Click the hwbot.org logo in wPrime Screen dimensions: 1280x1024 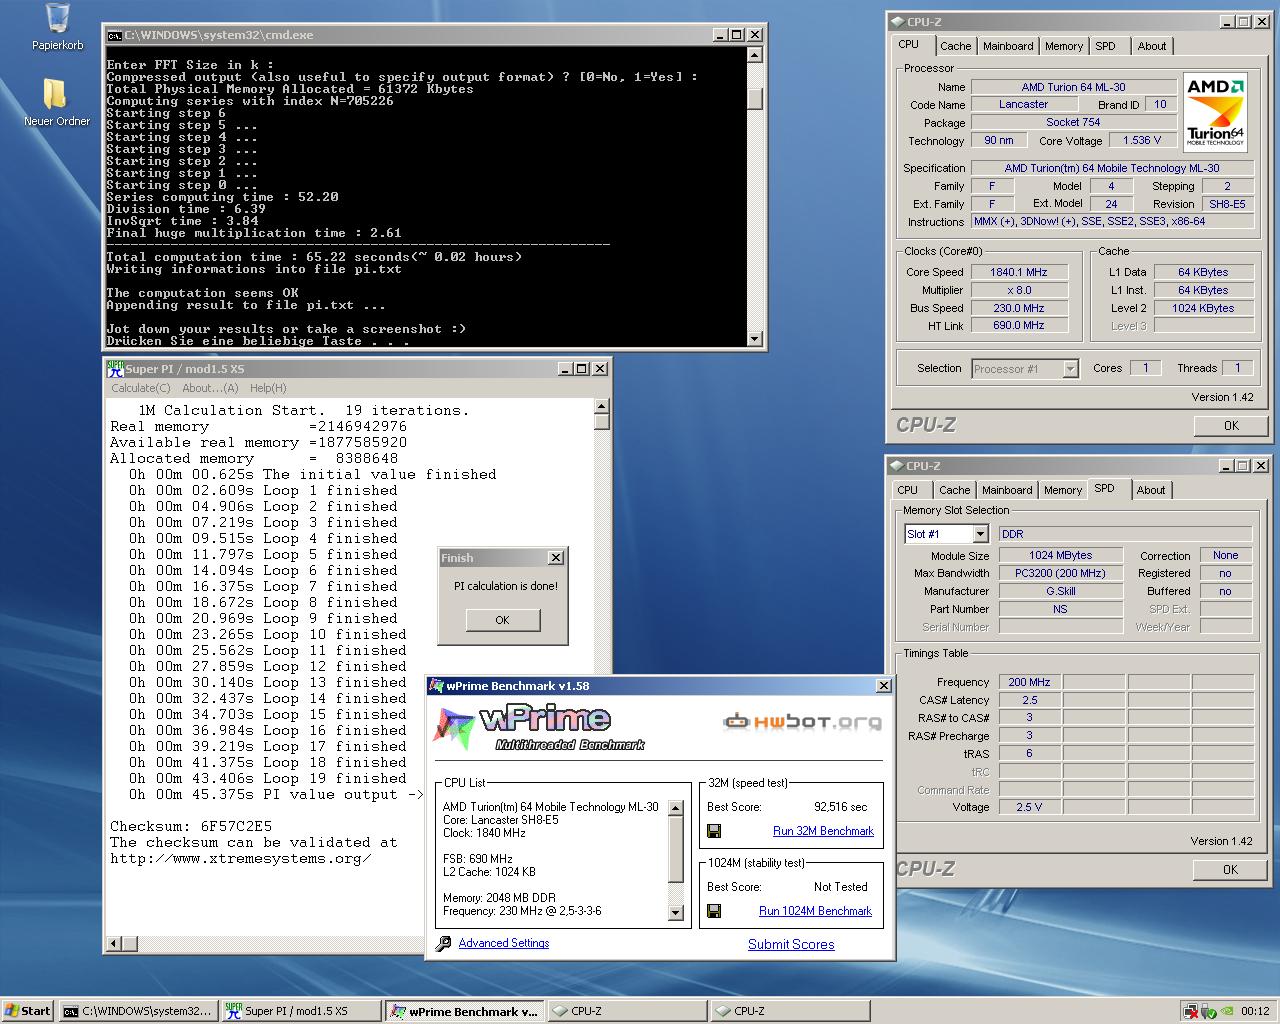pyautogui.click(x=802, y=721)
